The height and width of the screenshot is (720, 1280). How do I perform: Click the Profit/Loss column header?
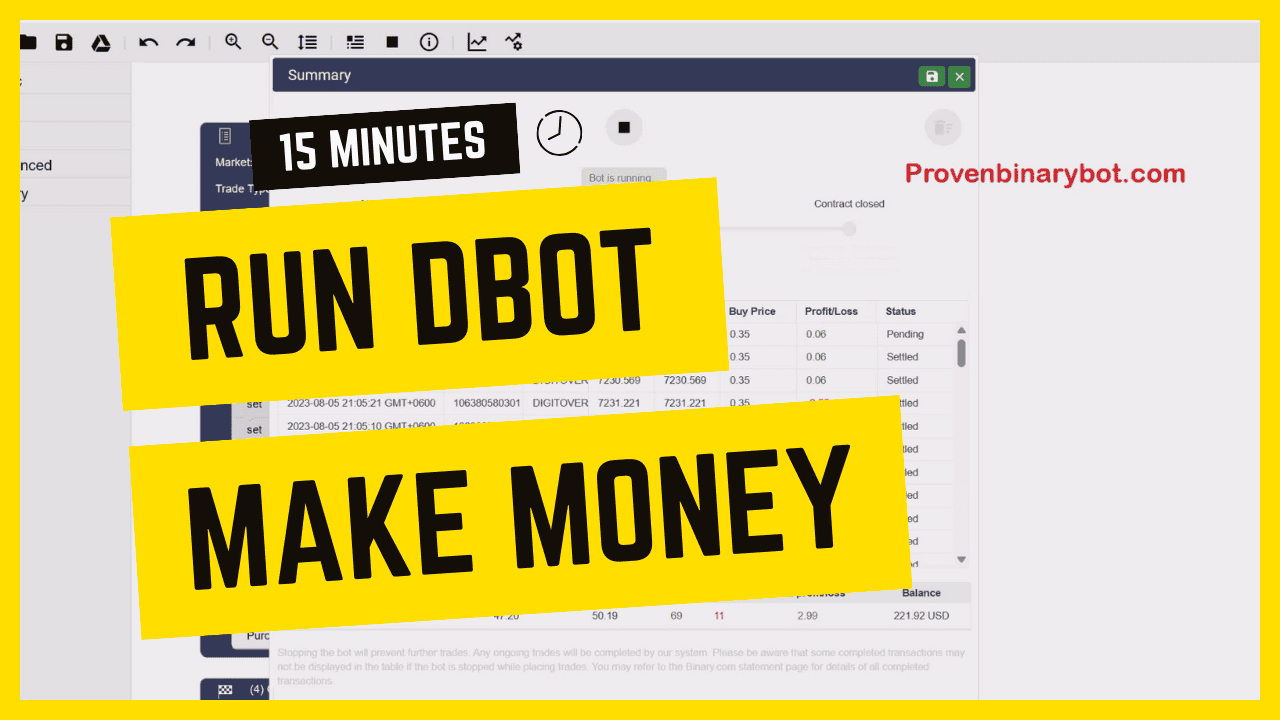click(831, 311)
